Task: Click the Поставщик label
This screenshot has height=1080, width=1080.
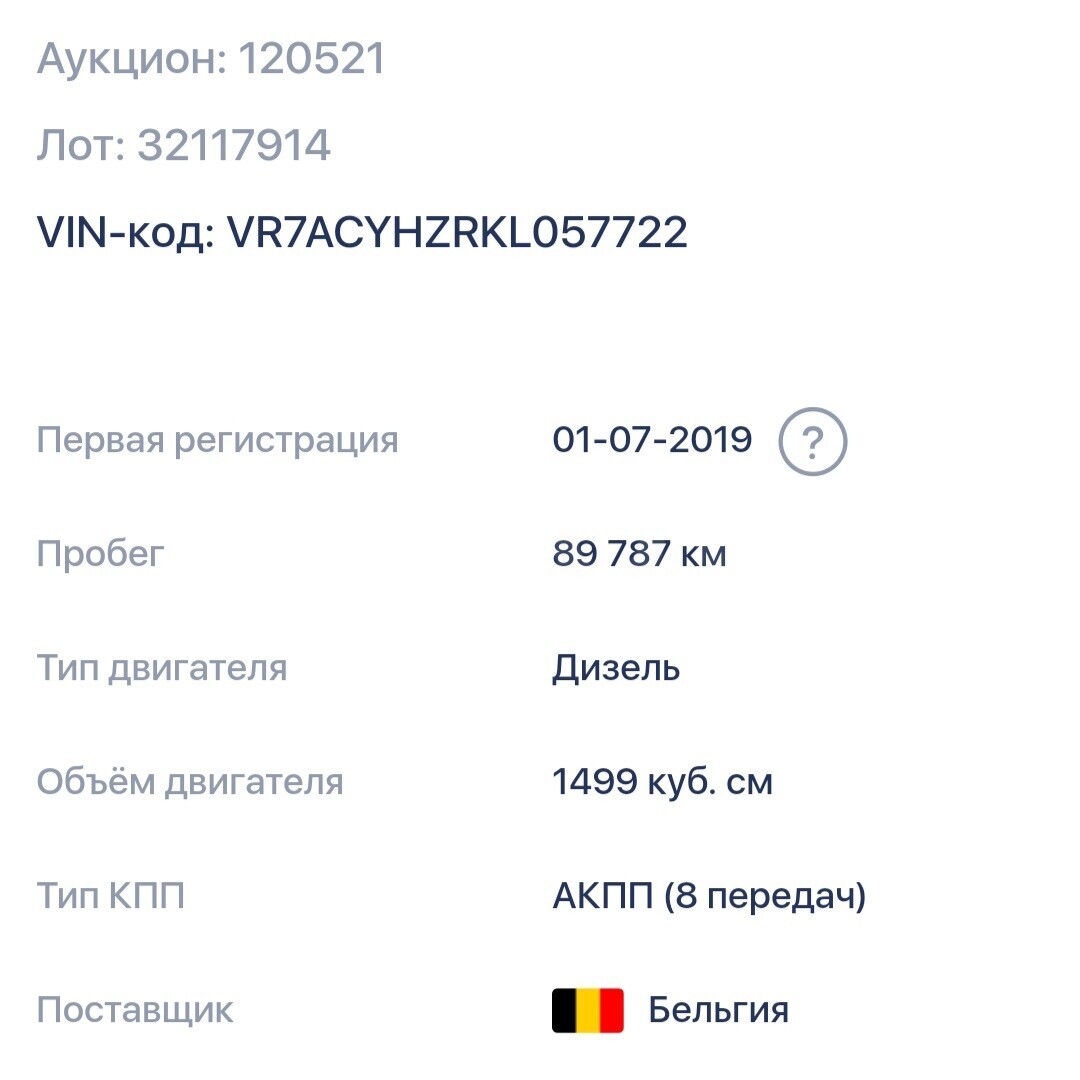Action: pyautogui.click(x=135, y=1010)
